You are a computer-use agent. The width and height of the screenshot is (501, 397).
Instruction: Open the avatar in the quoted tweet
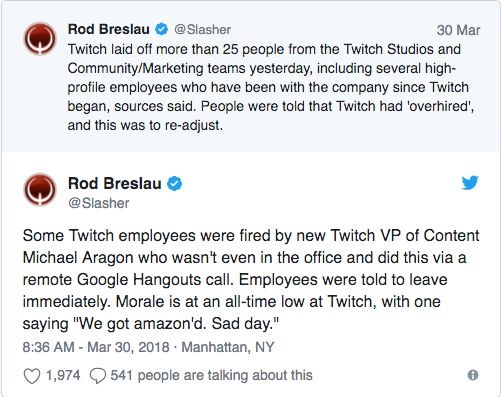(40, 39)
